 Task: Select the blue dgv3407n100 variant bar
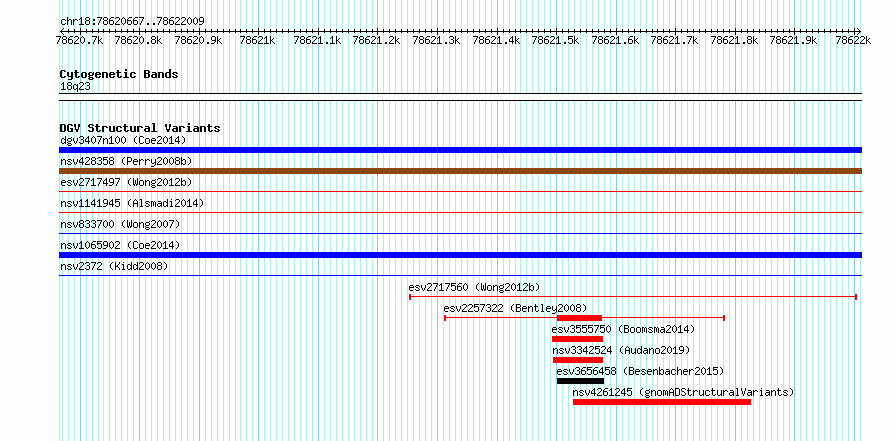(x=460, y=150)
